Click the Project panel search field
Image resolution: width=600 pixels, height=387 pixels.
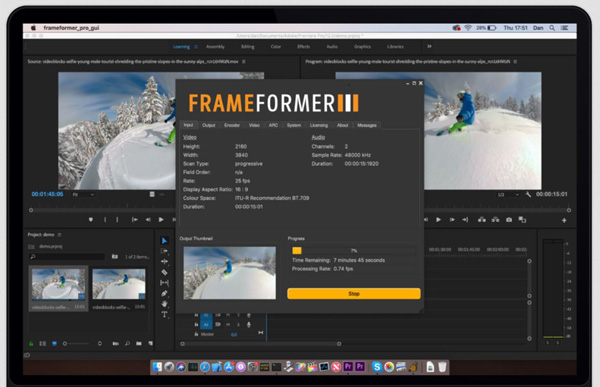[x=67, y=256]
